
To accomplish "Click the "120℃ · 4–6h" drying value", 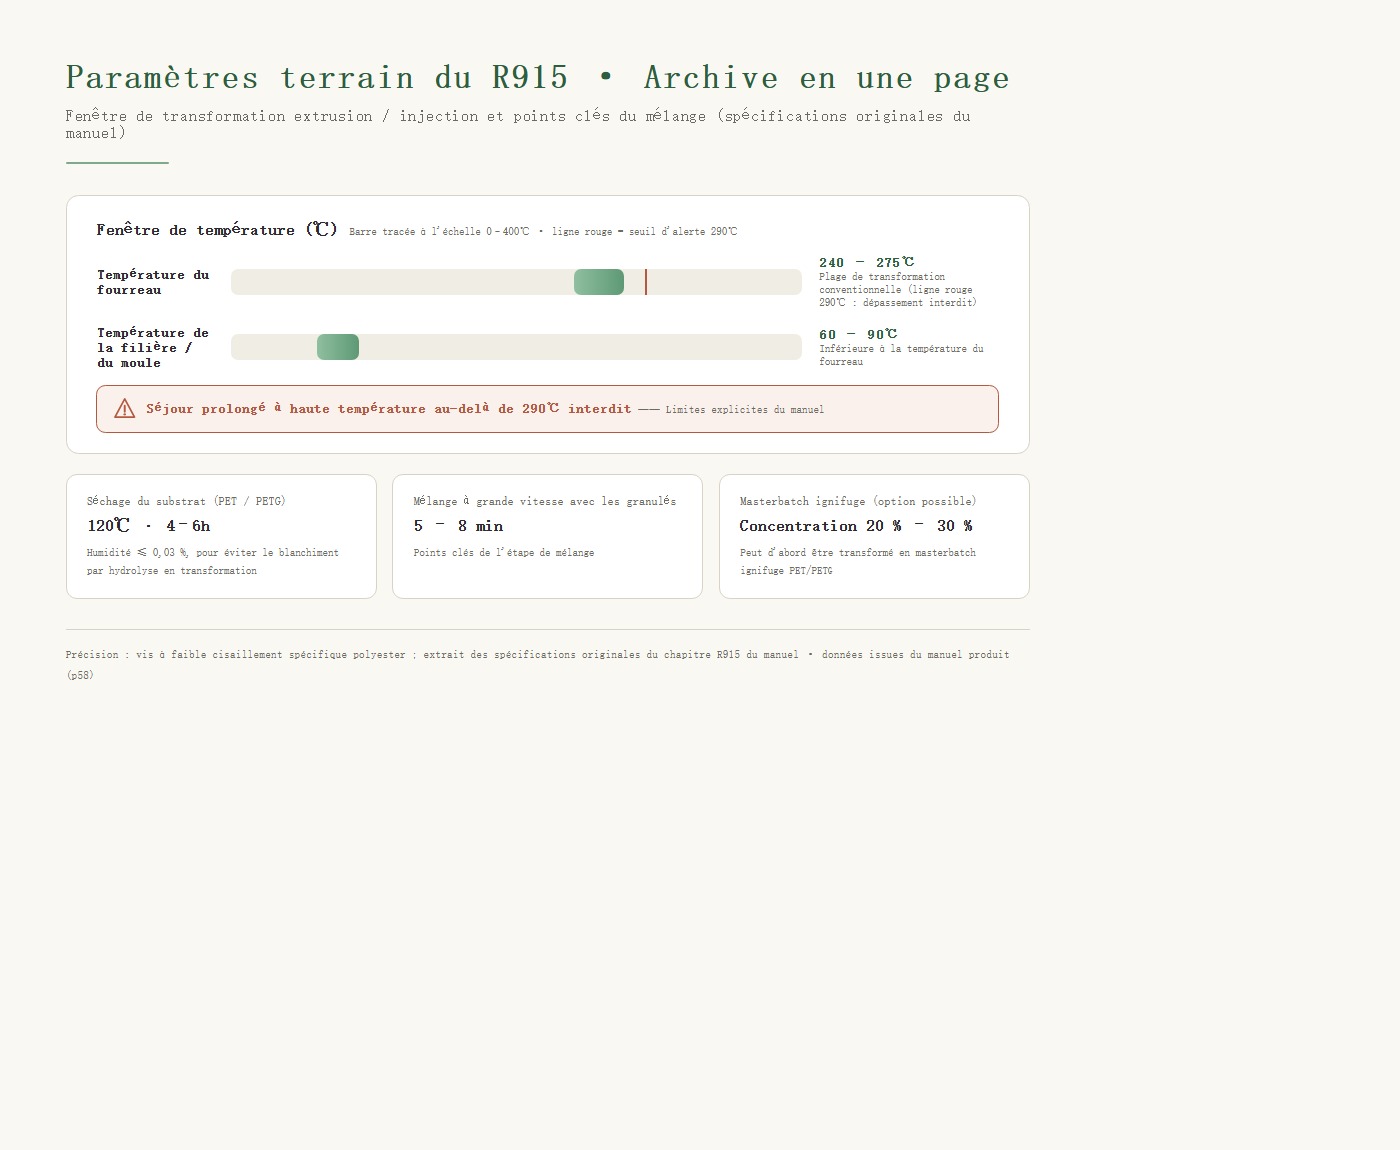I will pyautogui.click(x=149, y=525).
